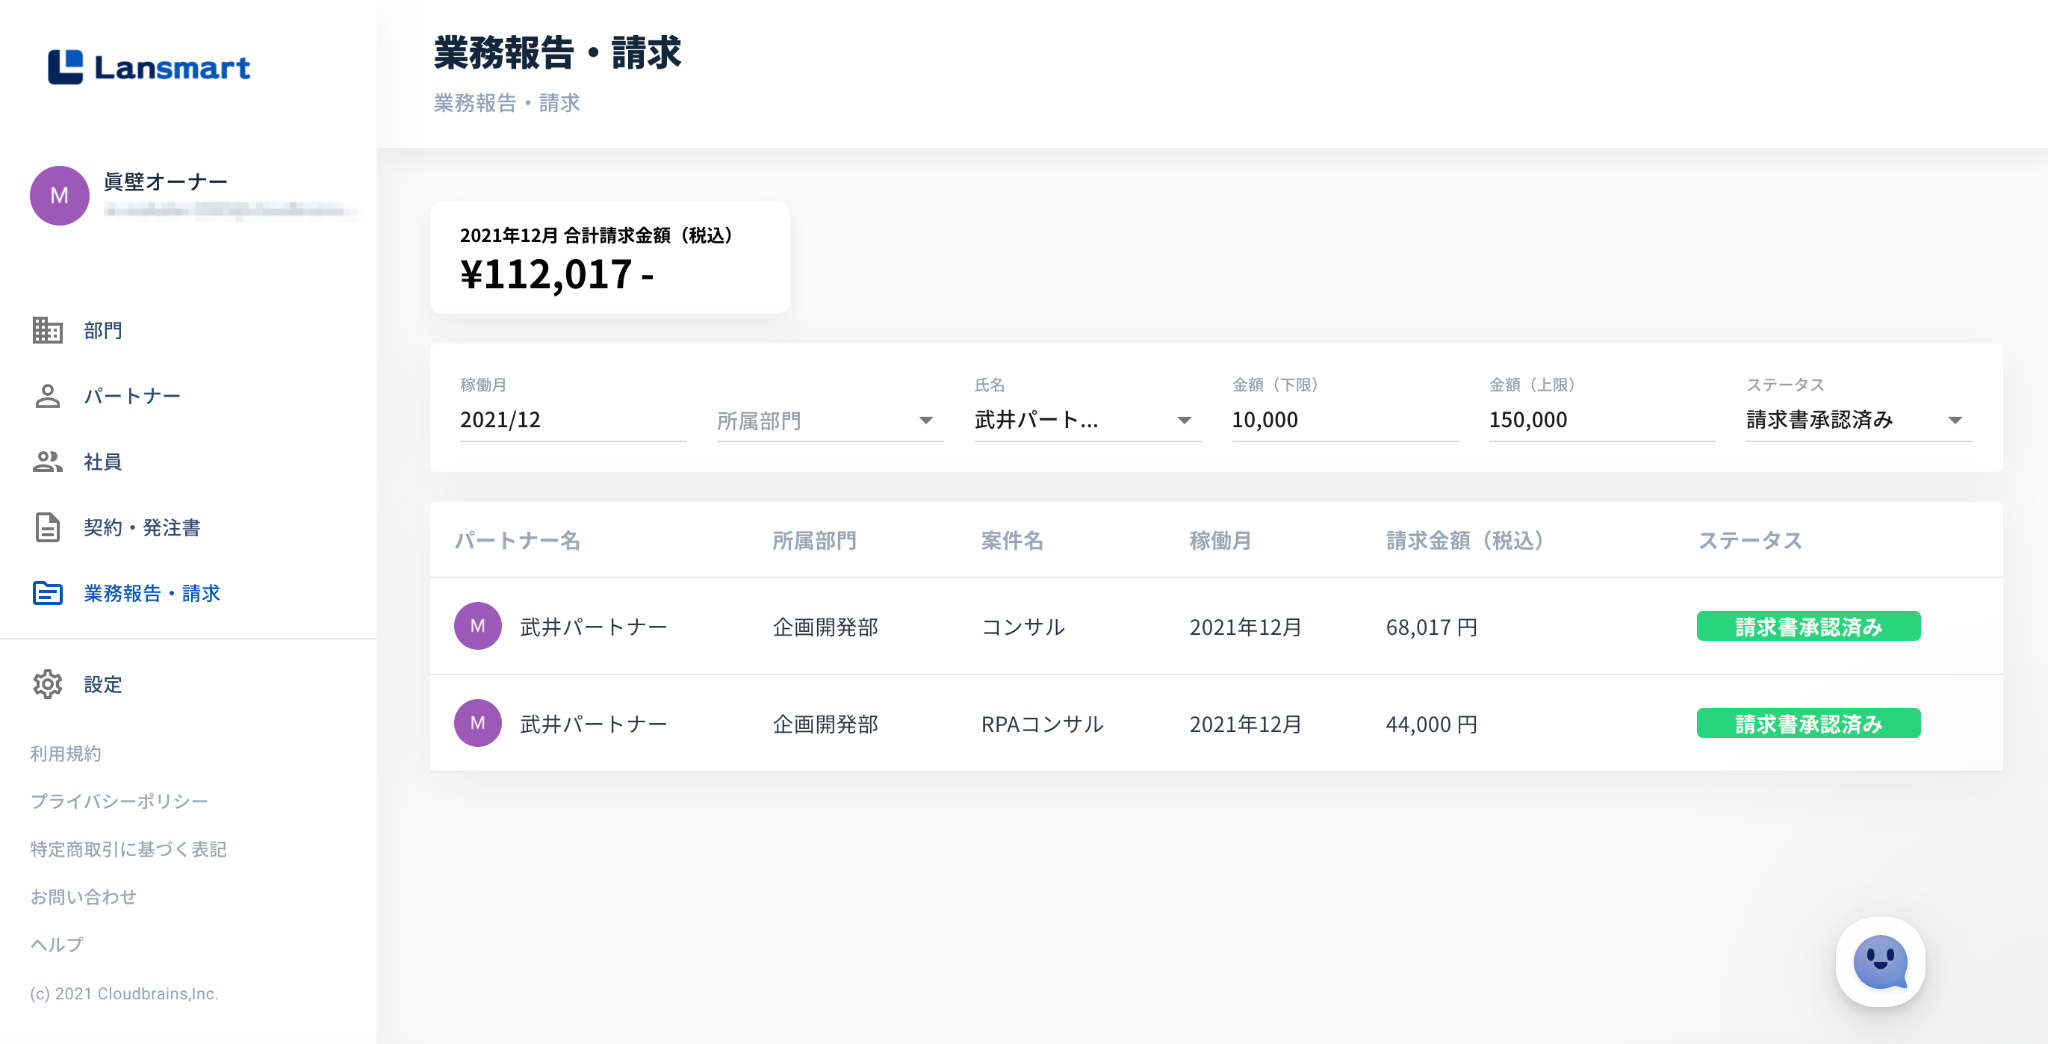This screenshot has height=1044, width=2048.
Task: Click the 請求書承認済み badge for RPAコンサル
Action: pos(1808,723)
